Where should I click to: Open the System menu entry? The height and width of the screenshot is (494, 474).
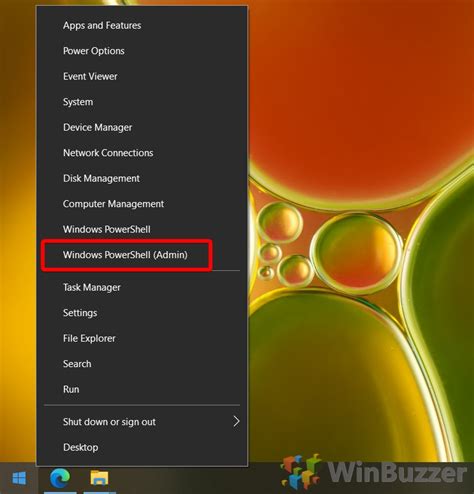[x=142, y=102]
